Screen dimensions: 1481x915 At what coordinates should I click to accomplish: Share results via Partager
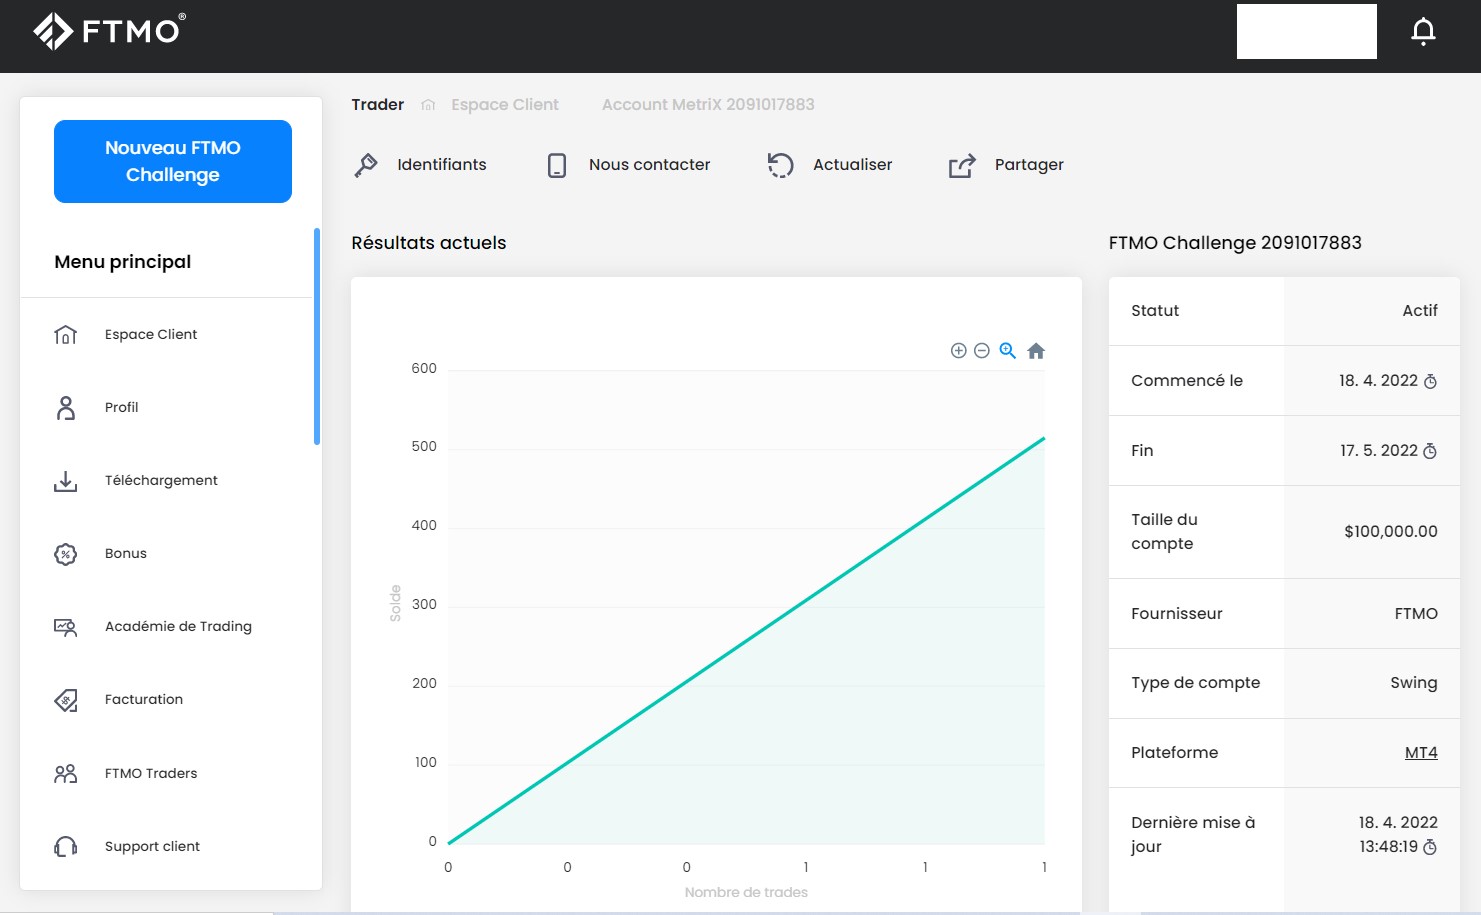(x=1006, y=165)
